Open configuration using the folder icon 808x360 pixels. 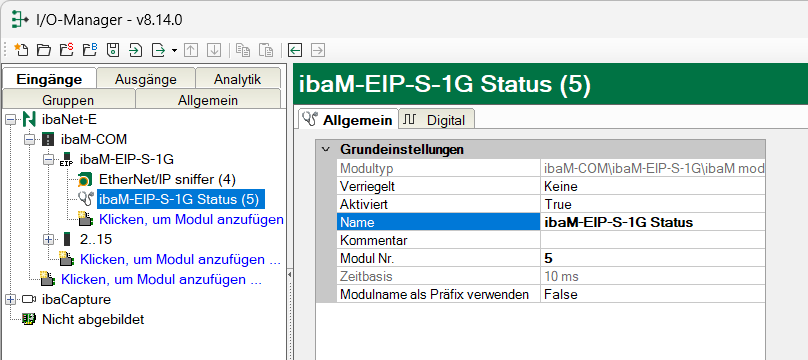tap(44, 50)
